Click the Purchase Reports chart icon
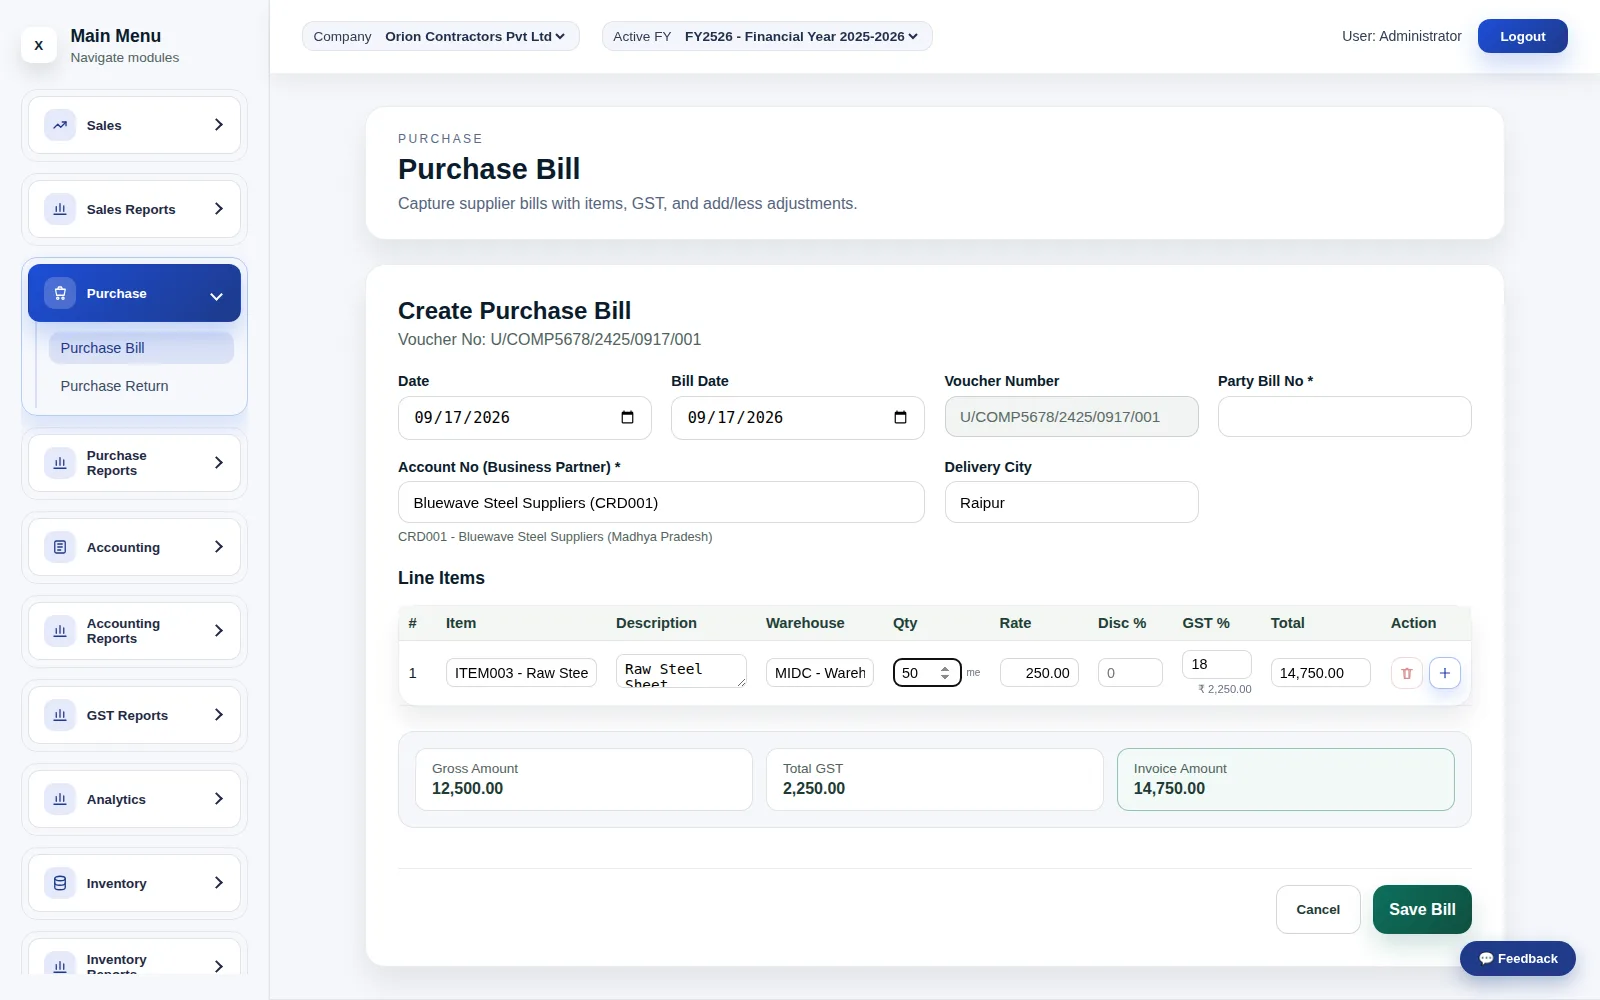 60,463
